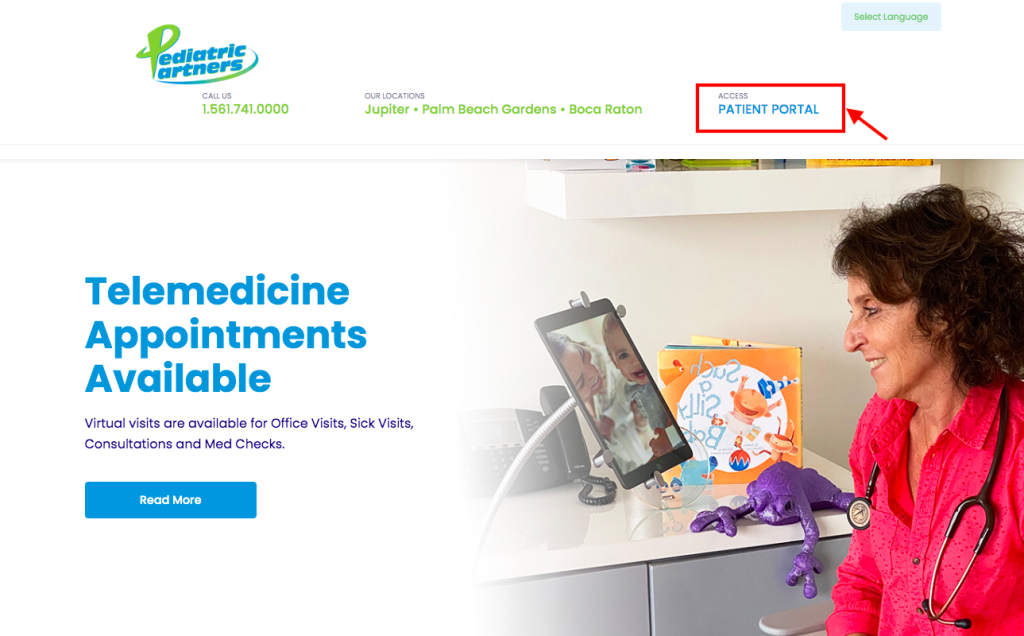Call the 1.561.741.0000 phone number link

click(x=245, y=109)
